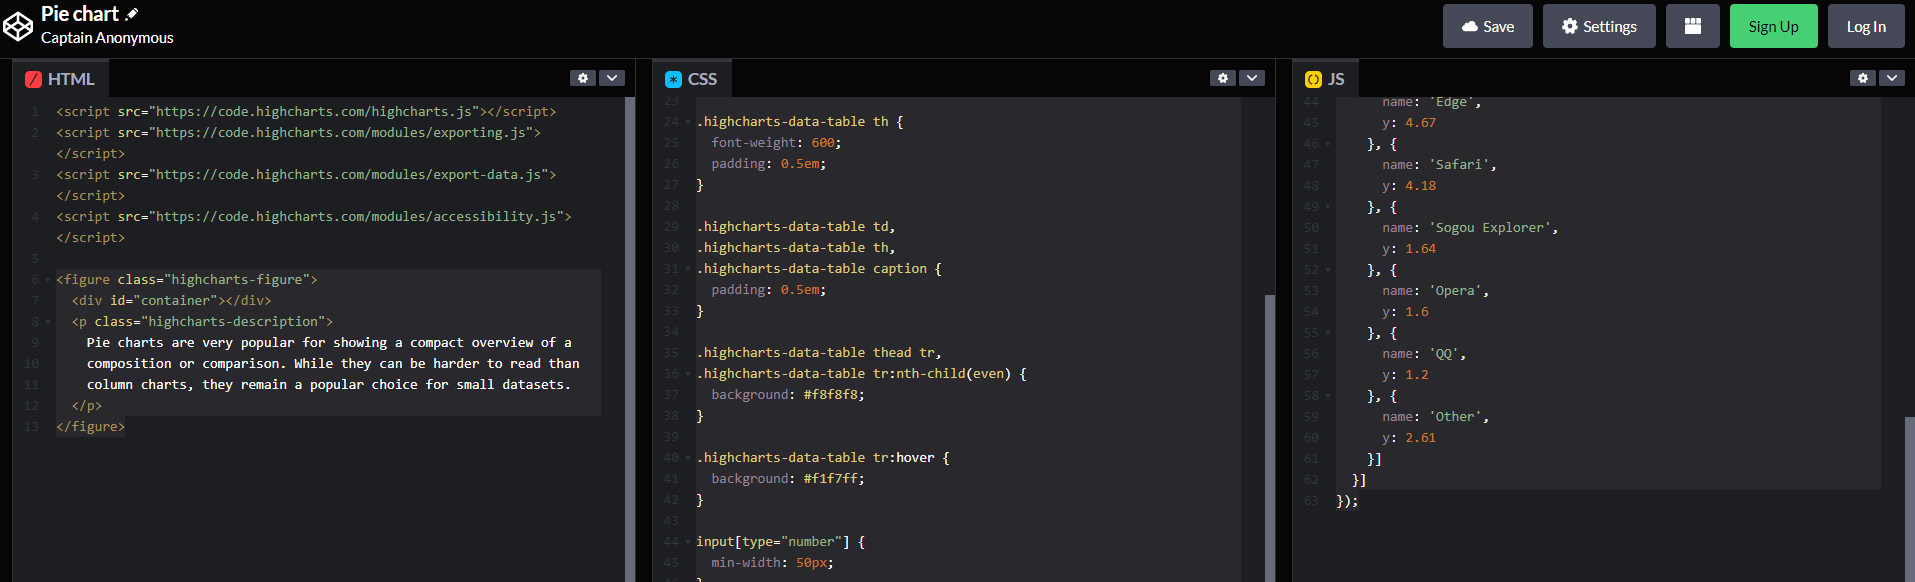Expand CSS editor dropdown chevron

pos(1252,78)
